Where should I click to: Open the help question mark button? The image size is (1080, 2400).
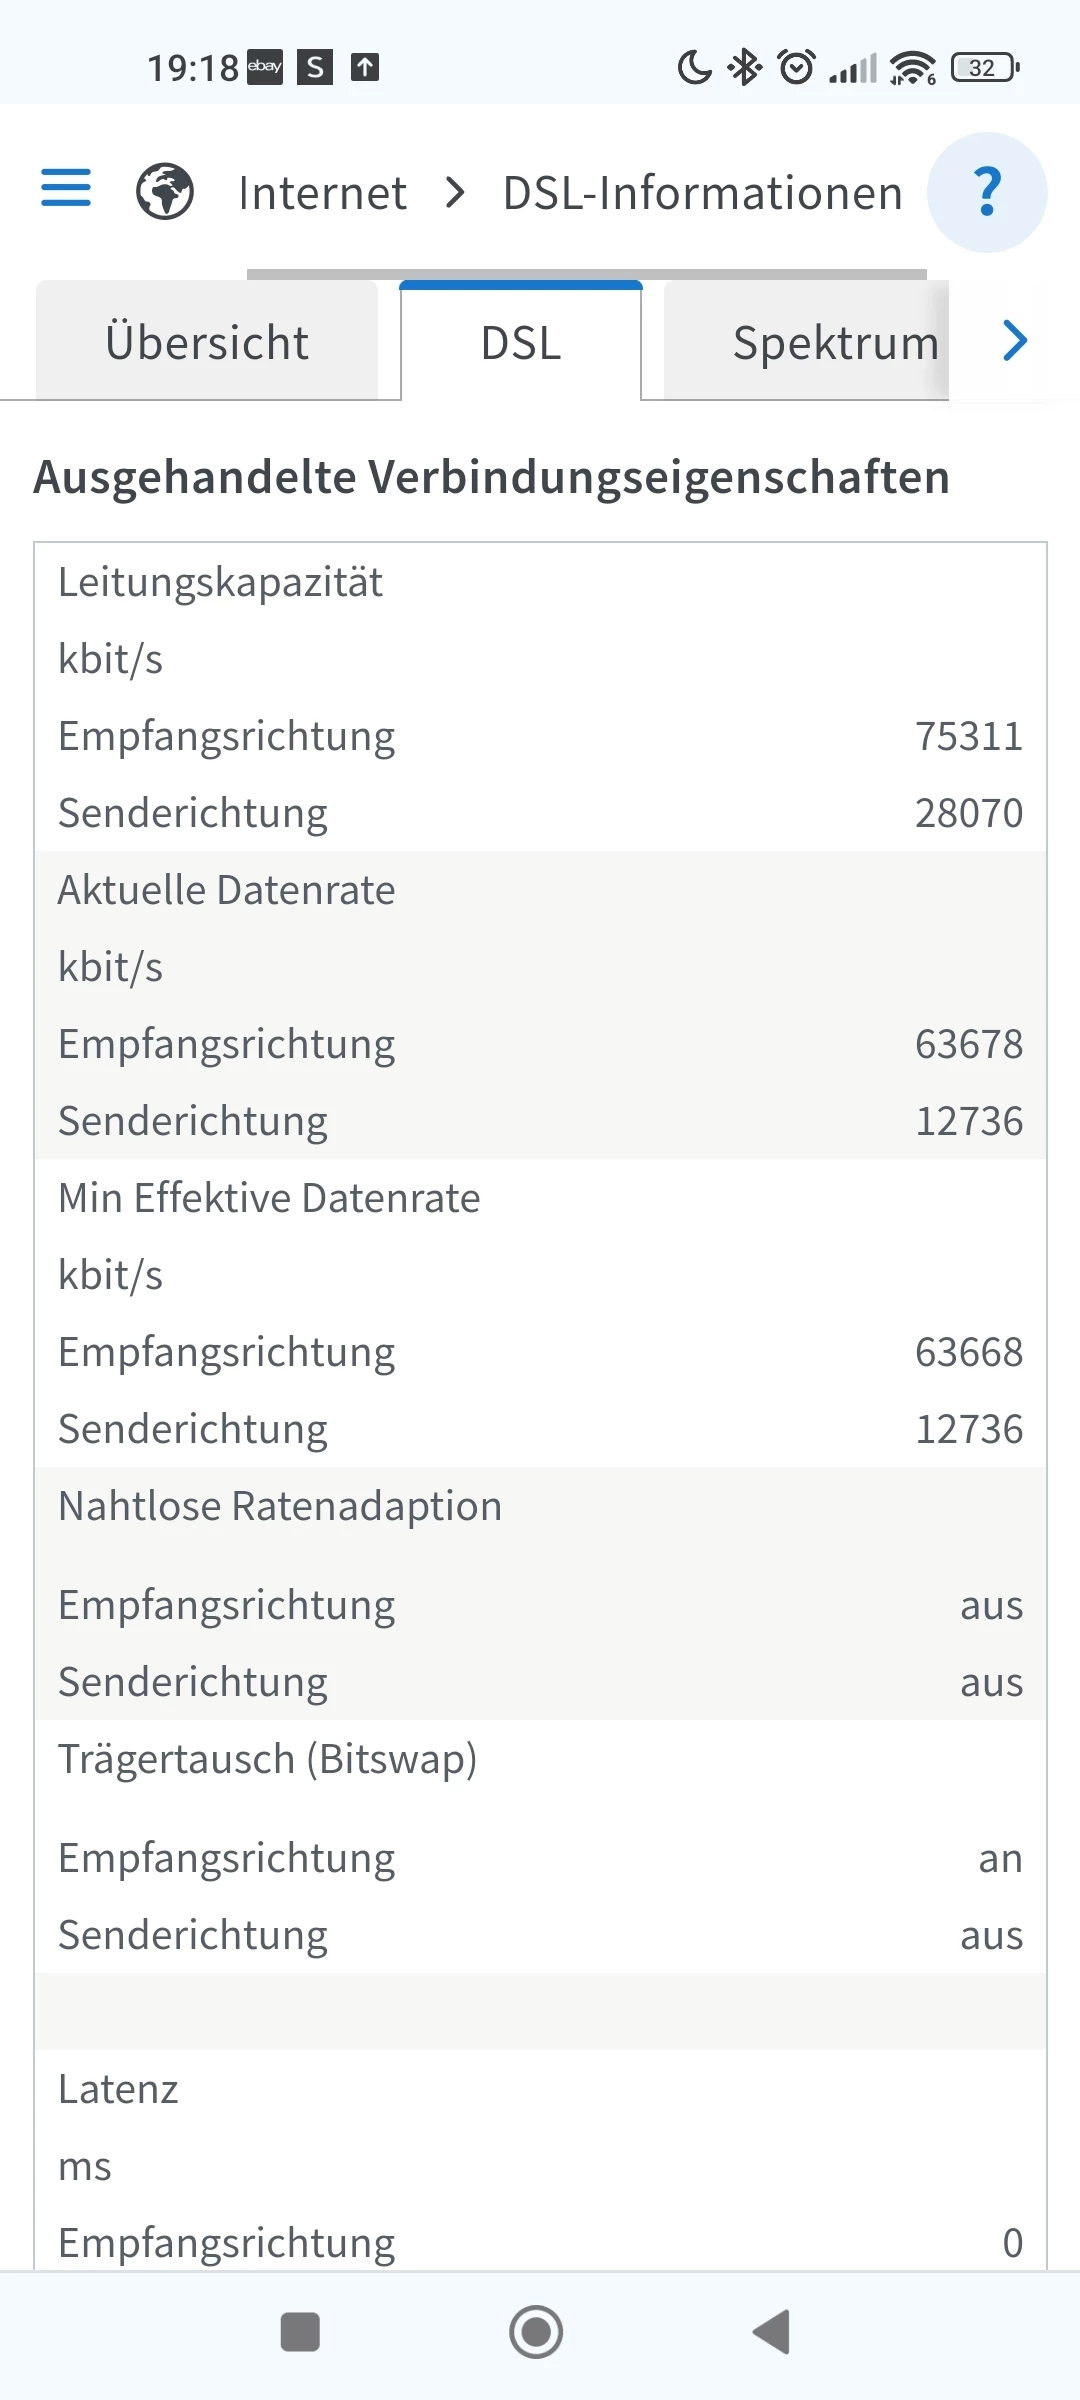[987, 192]
